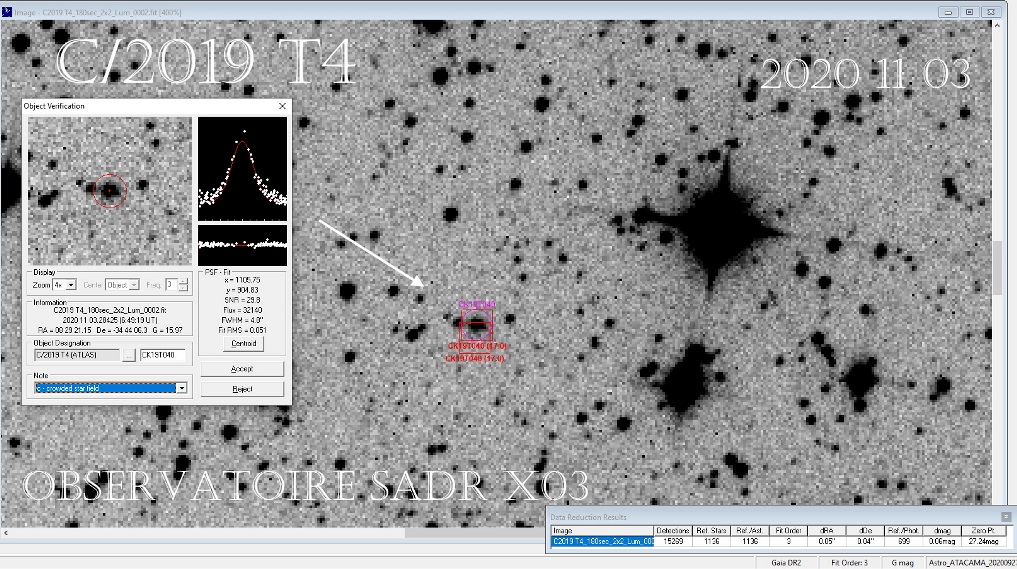This screenshot has width=1017, height=569.
Task: Accept the object in Object Verification dialog
Action: pos(242,369)
